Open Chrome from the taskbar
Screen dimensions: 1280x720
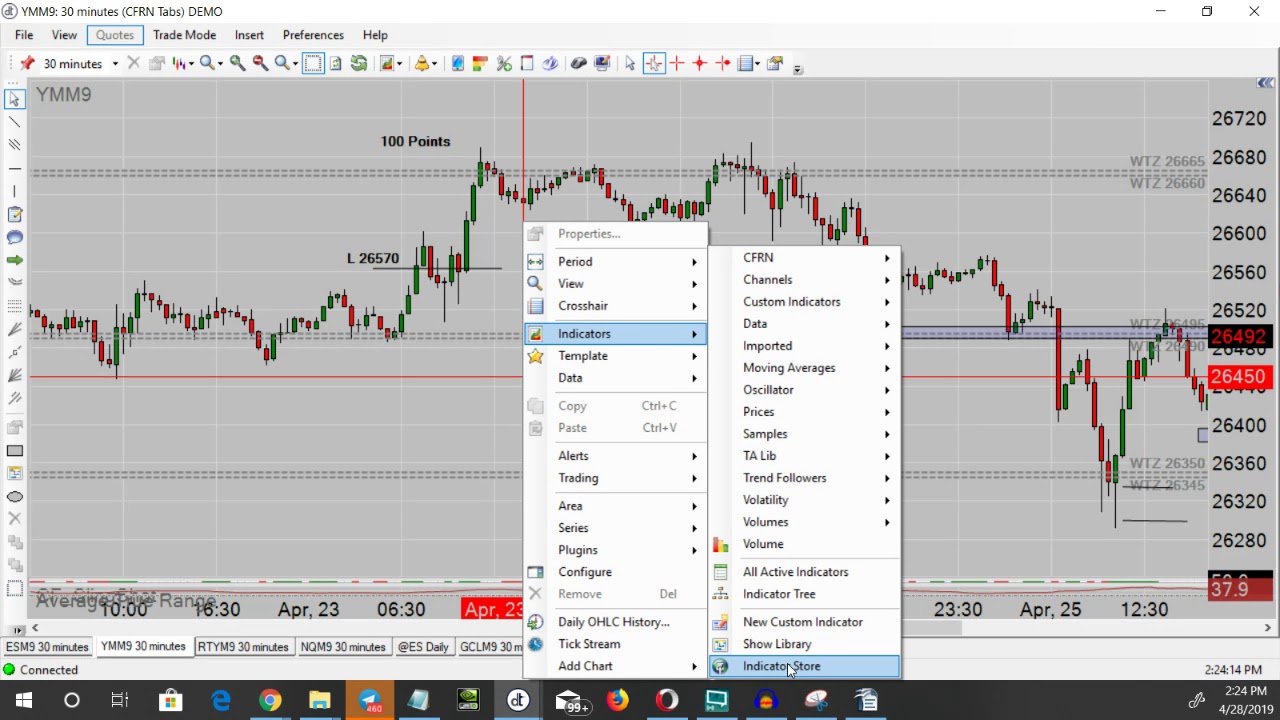coord(270,700)
